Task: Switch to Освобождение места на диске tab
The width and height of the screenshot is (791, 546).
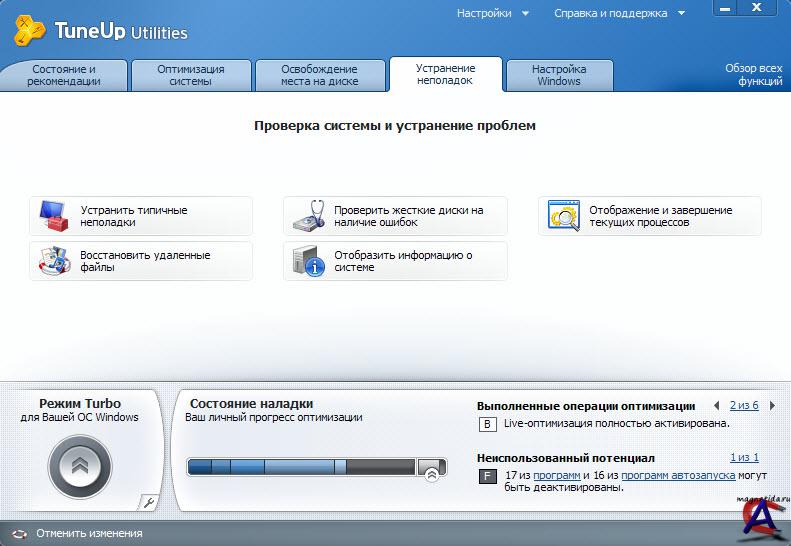Action: coord(319,76)
